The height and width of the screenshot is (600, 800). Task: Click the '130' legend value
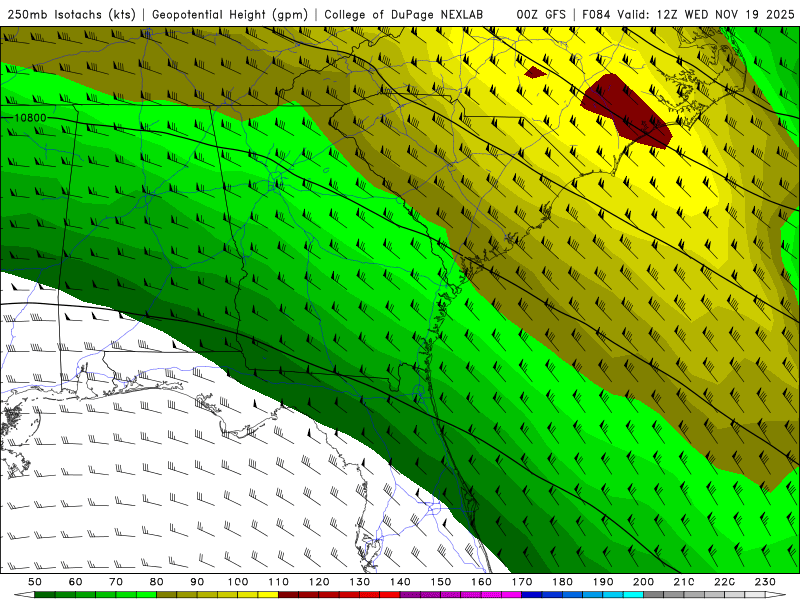click(360, 582)
